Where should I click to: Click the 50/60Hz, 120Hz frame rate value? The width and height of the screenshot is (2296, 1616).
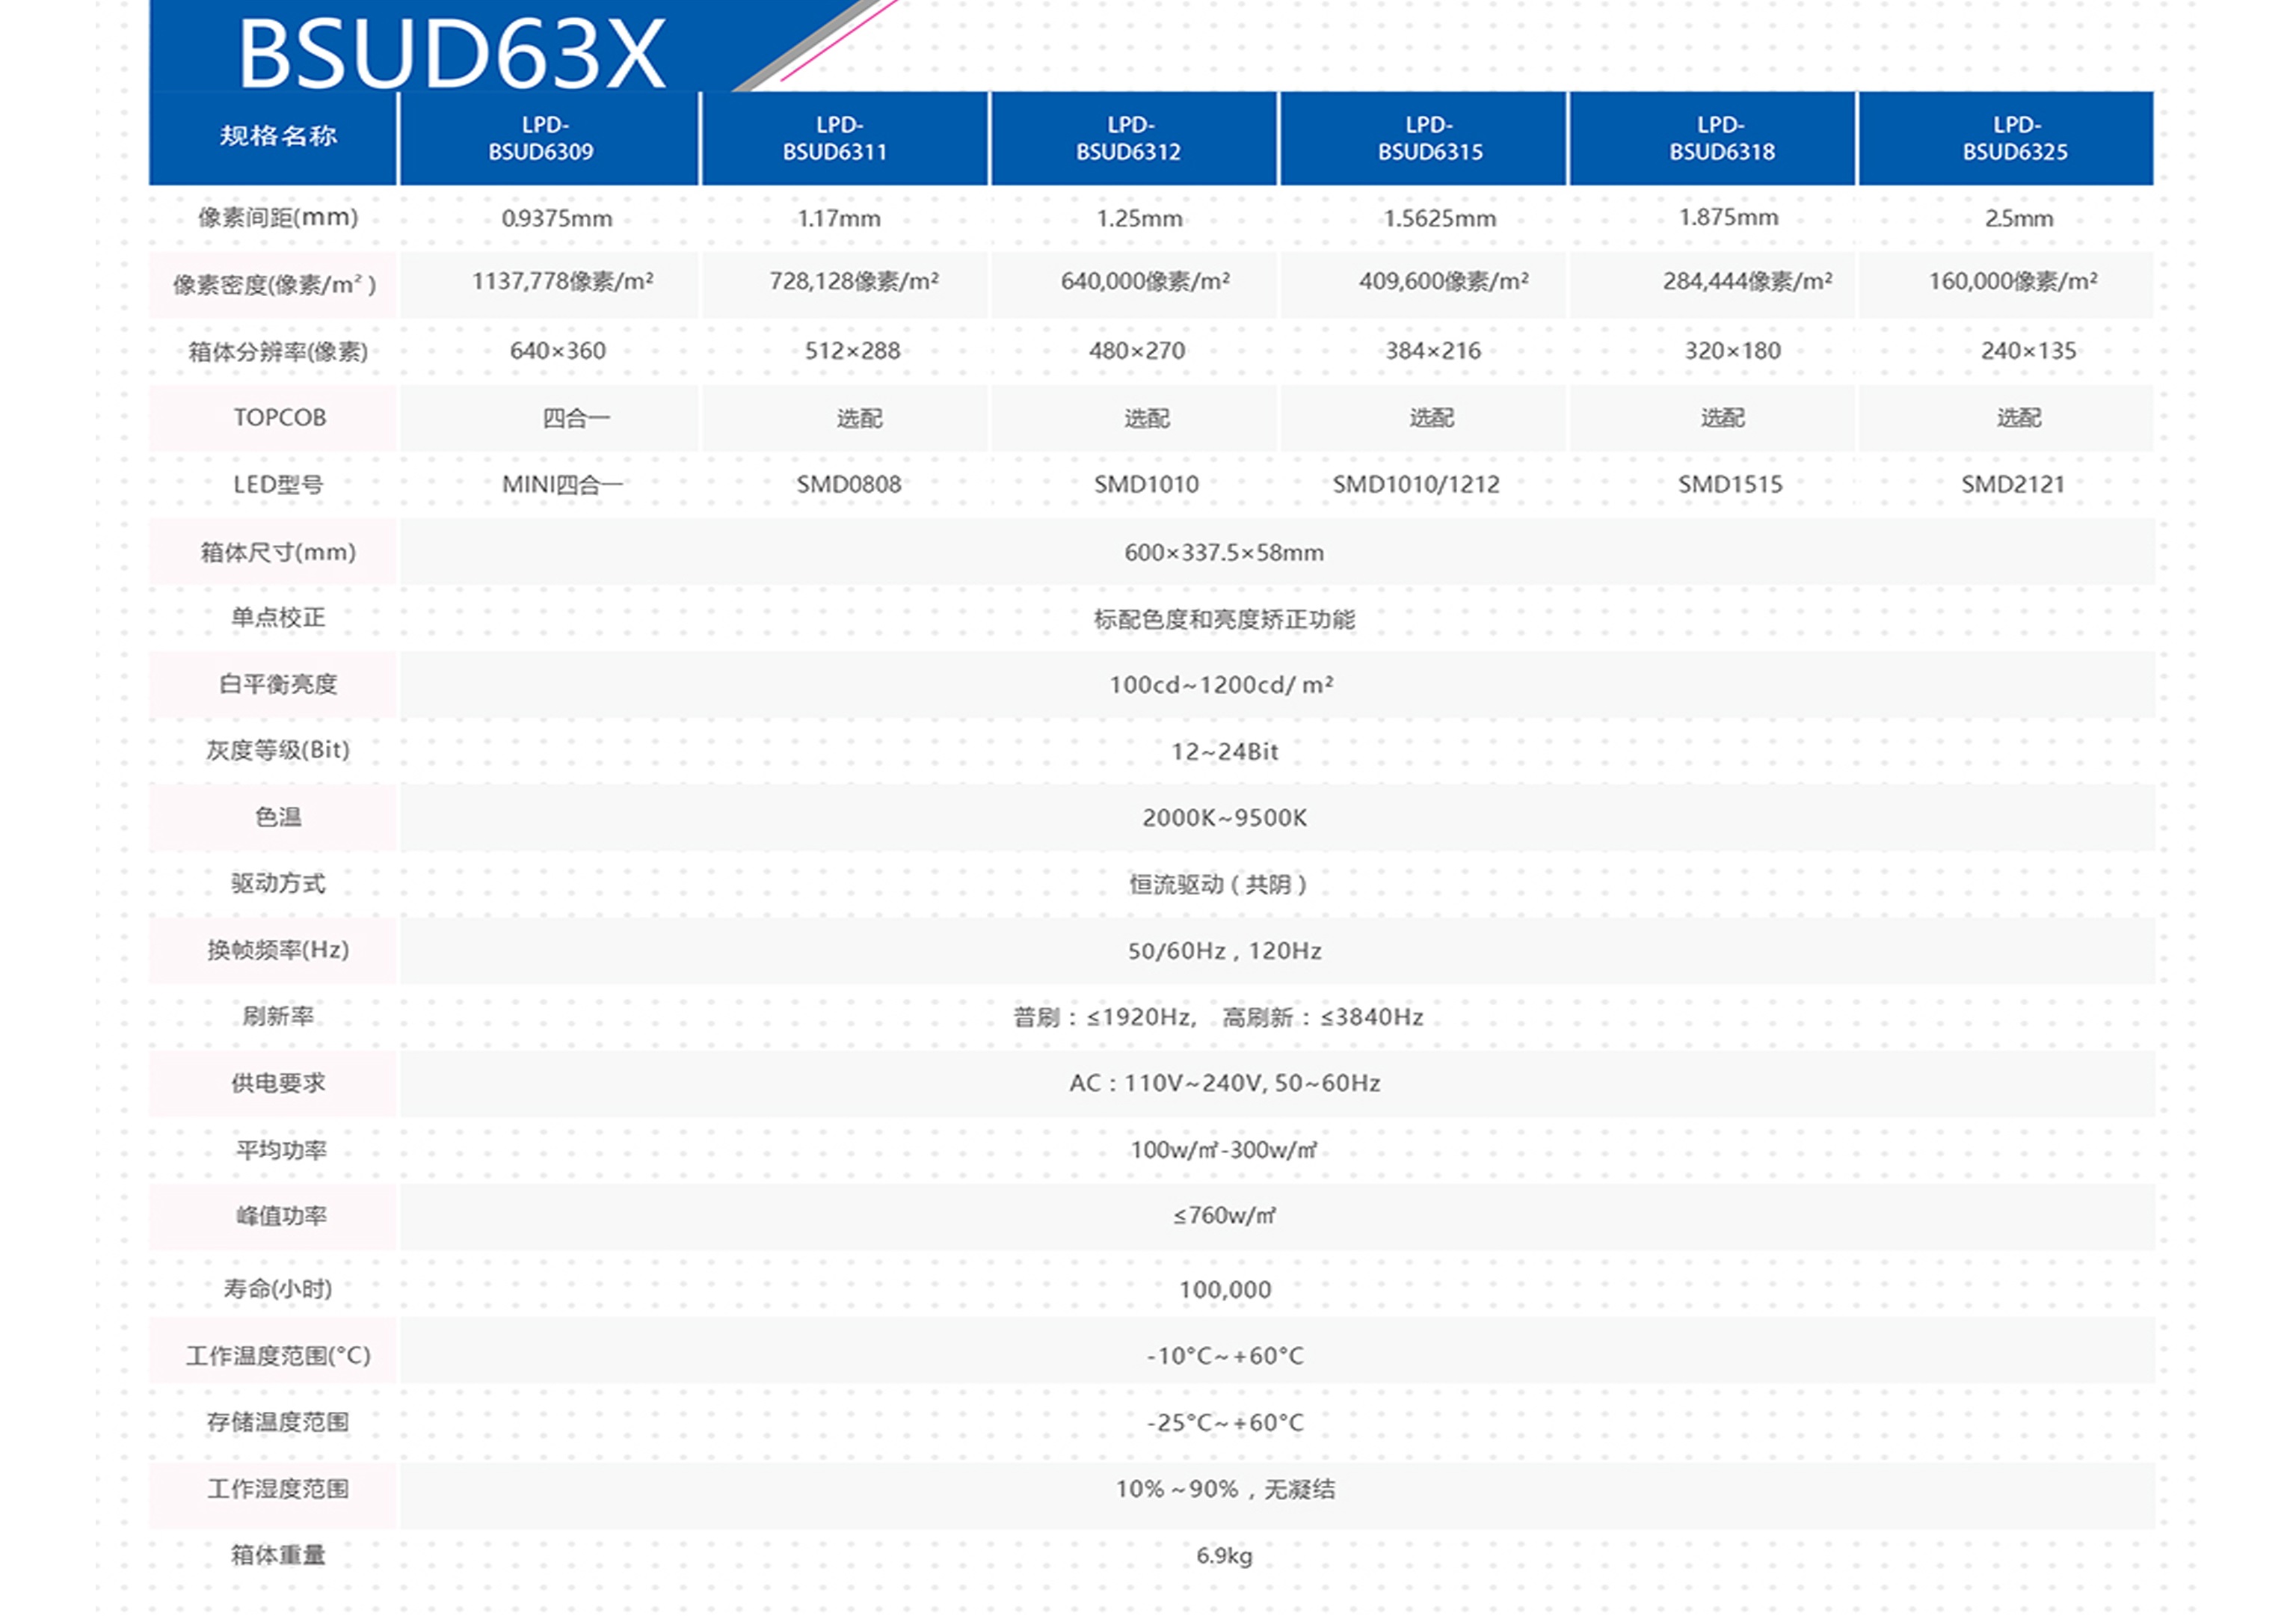[1224, 951]
